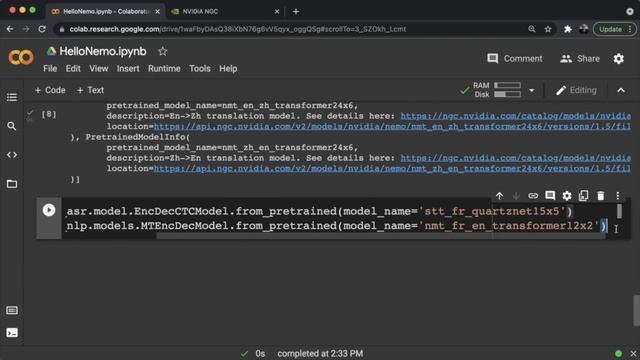This screenshot has height=360, width=640.
Task: Open the Zh->En model details link
Action: [516, 158]
